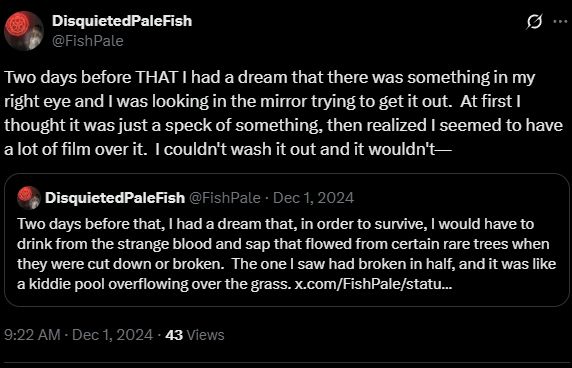The height and width of the screenshot is (368, 572).
Task: Open DisquietedPaleFish's large profile avatar
Action: click(x=24, y=31)
